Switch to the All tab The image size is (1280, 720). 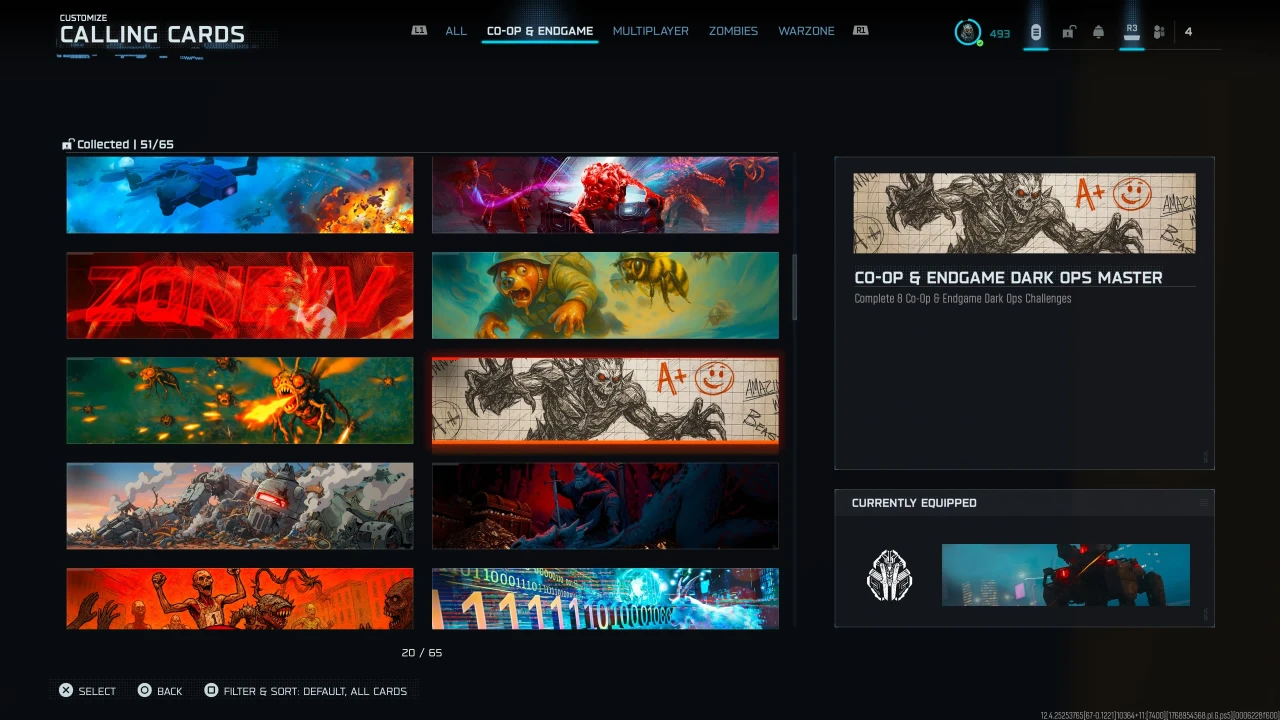click(456, 31)
